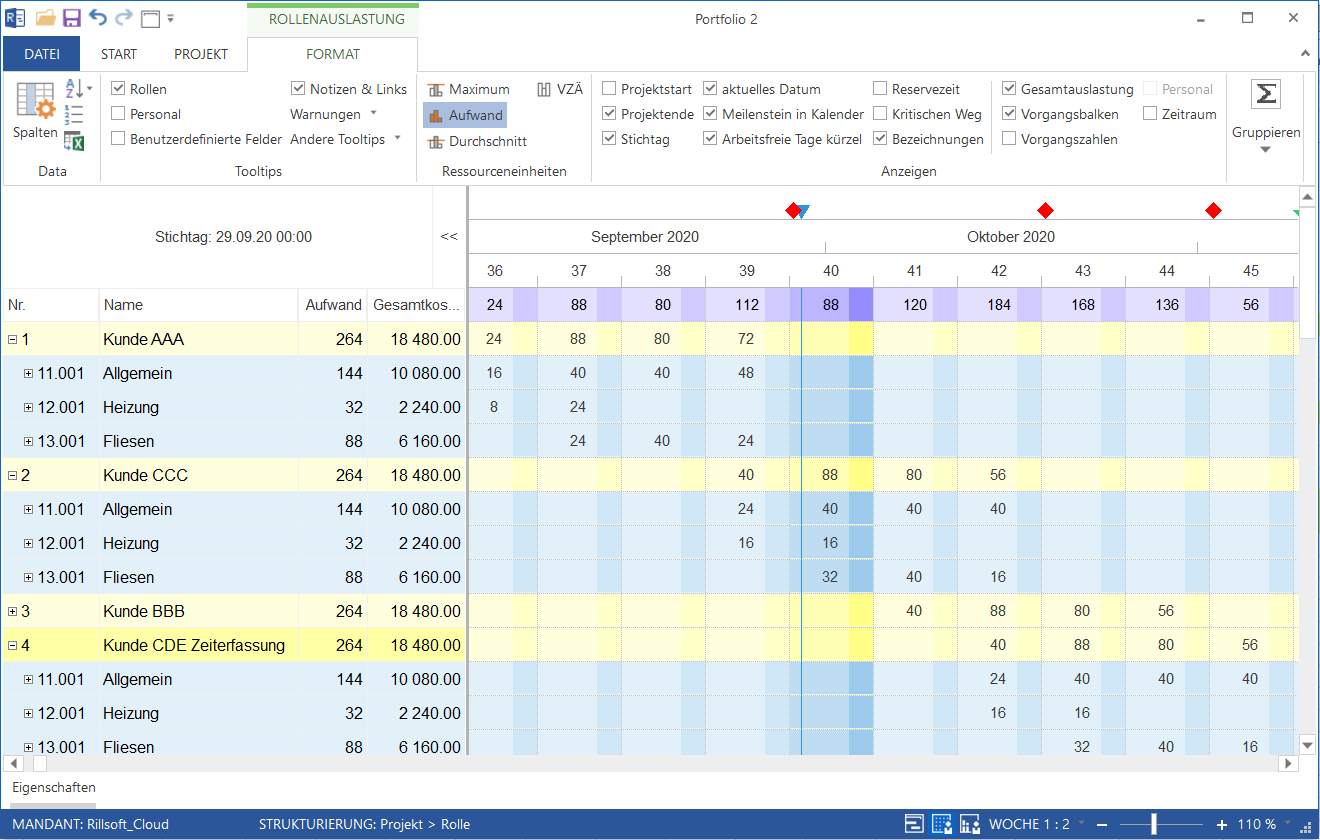This screenshot has width=1320, height=840.
Task: Uncheck the Gesamtauslastung checkbox
Action: 1009,89
